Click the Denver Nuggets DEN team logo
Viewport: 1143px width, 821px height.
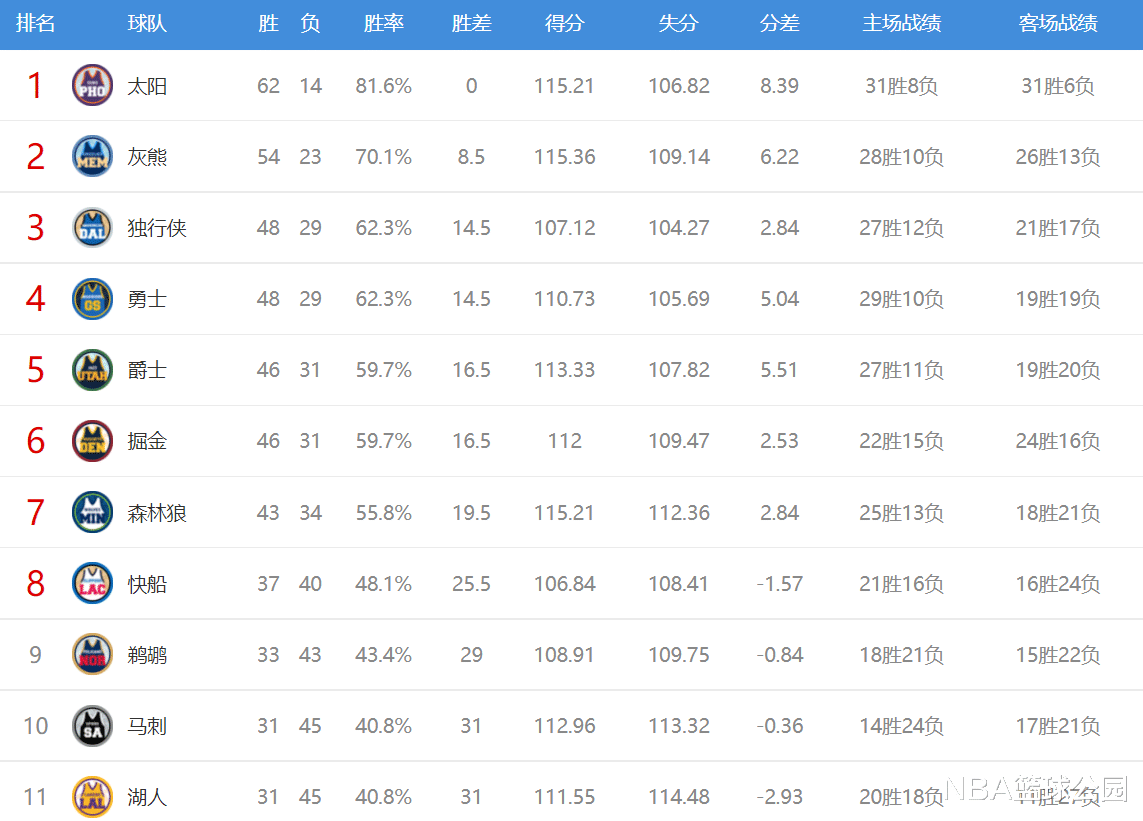pyautogui.click(x=93, y=441)
